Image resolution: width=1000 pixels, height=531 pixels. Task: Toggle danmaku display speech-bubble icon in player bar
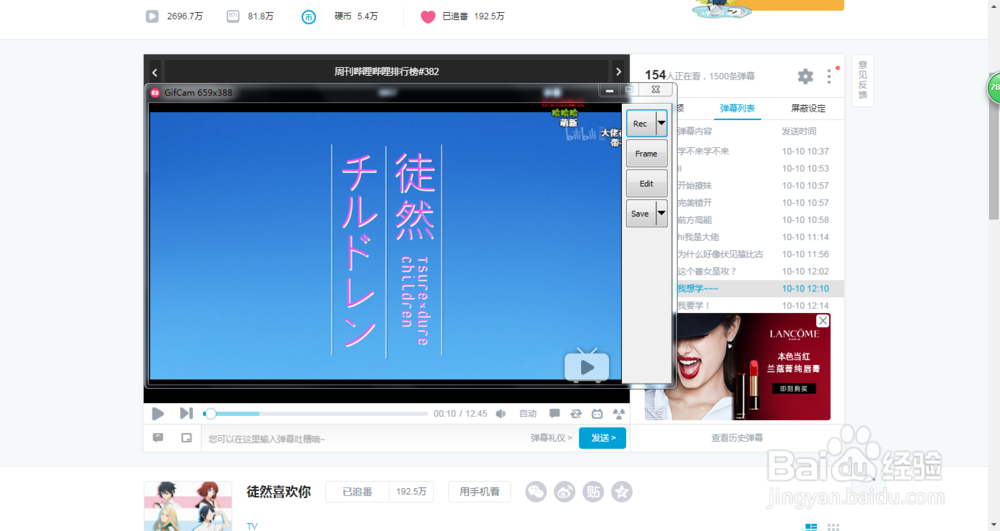(x=555, y=414)
